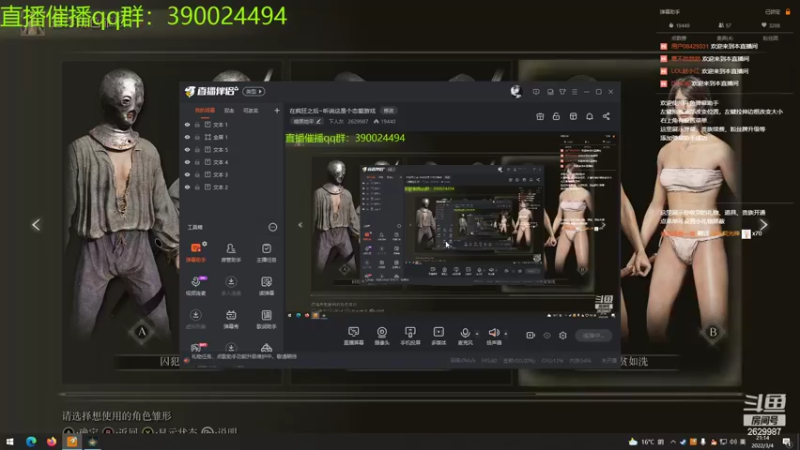The height and width of the screenshot is (450, 800).
Task: Toggle preview eye icon in bottom bar
Action: pyautogui.click(x=547, y=335)
